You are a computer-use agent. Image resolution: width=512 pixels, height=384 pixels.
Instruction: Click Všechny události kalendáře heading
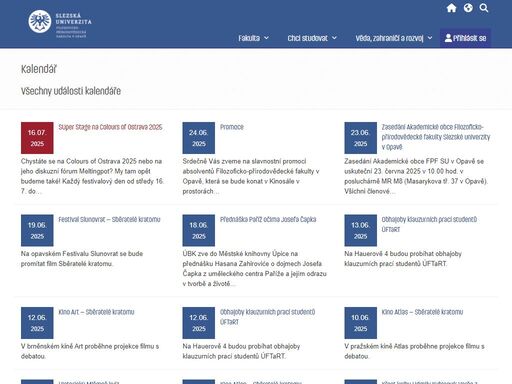71,91
